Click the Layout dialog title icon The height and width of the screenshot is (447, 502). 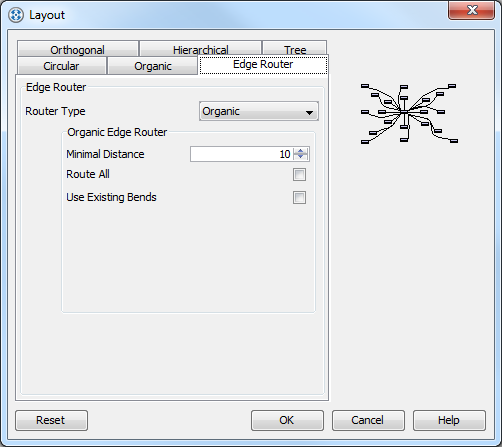point(16,15)
